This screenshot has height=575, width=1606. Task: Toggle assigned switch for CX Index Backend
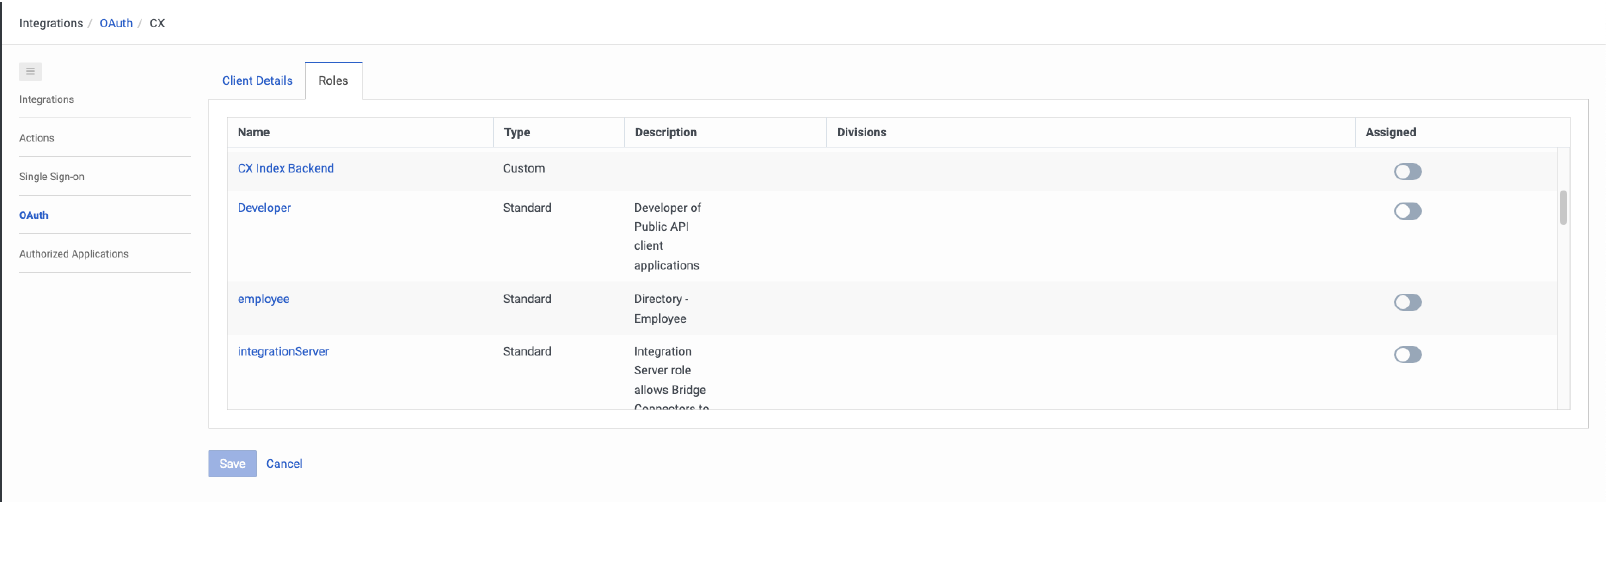click(1407, 172)
